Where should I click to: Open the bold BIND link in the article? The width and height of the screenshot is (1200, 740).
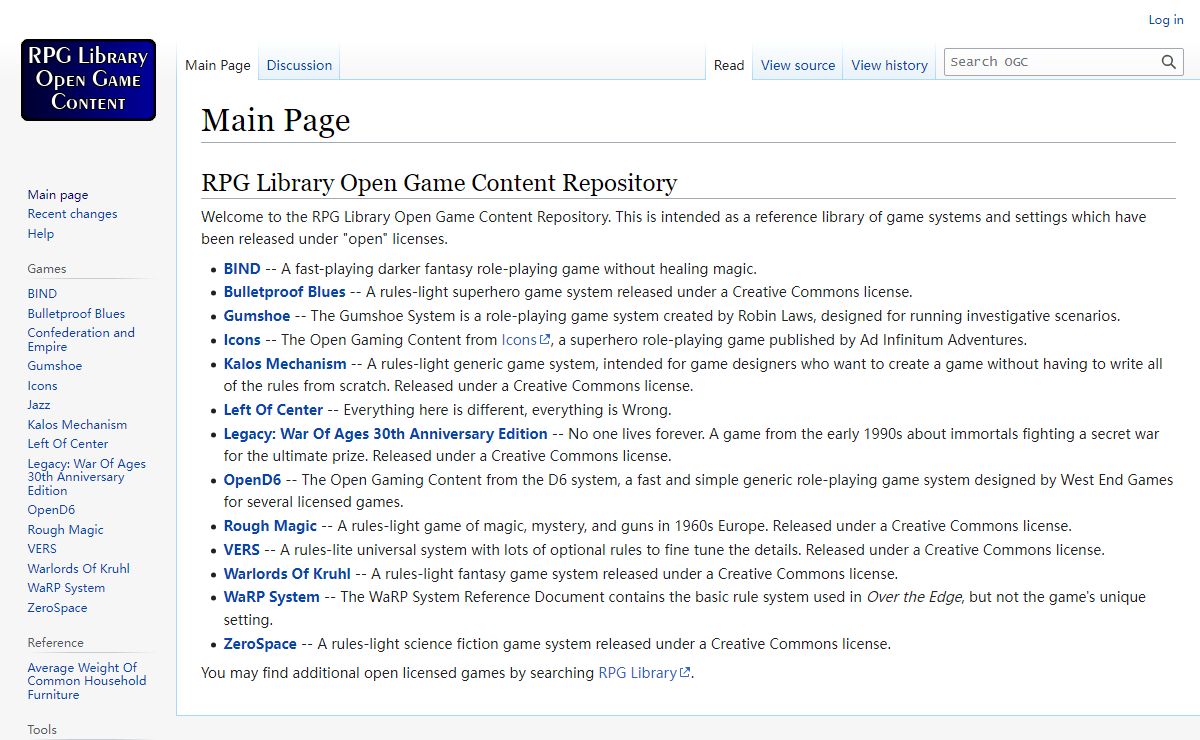pyautogui.click(x=242, y=269)
